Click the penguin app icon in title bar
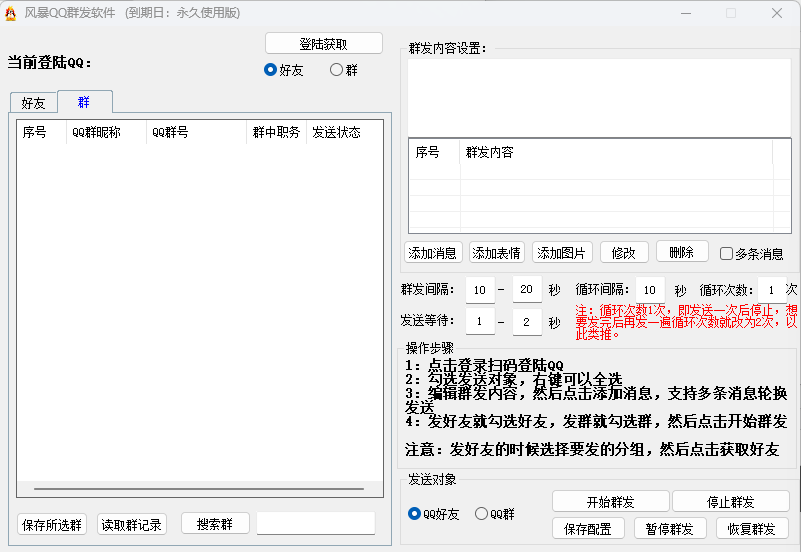The image size is (801, 552). [11, 13]
